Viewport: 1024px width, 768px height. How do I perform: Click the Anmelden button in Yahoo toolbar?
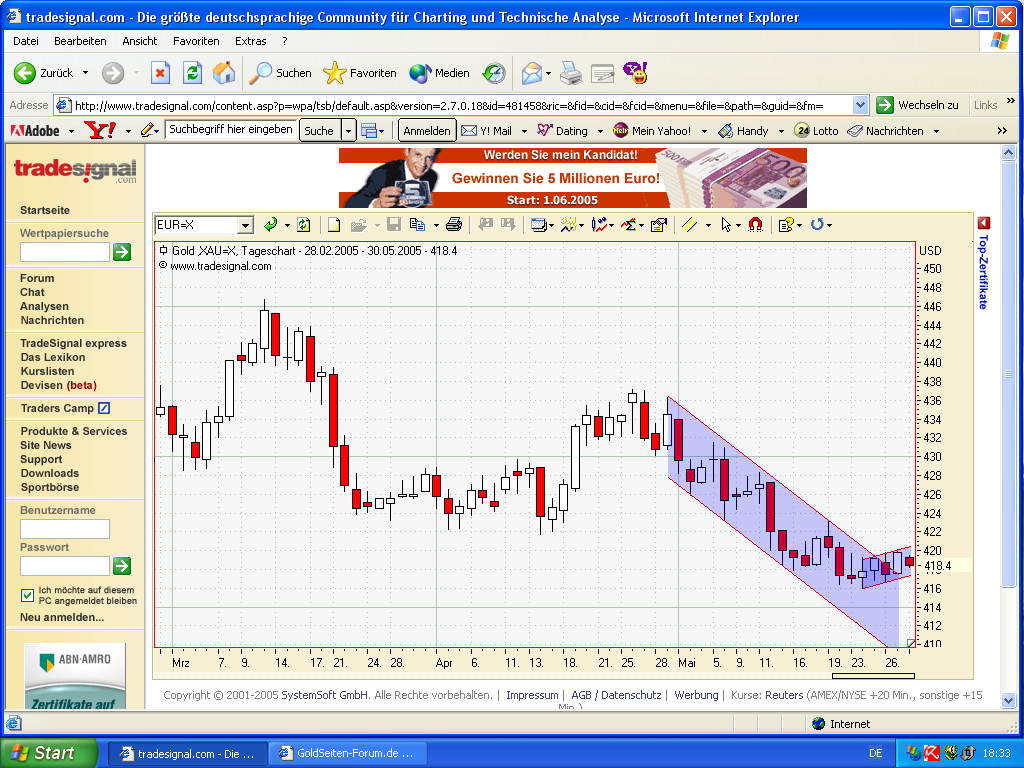click(427, 131)
